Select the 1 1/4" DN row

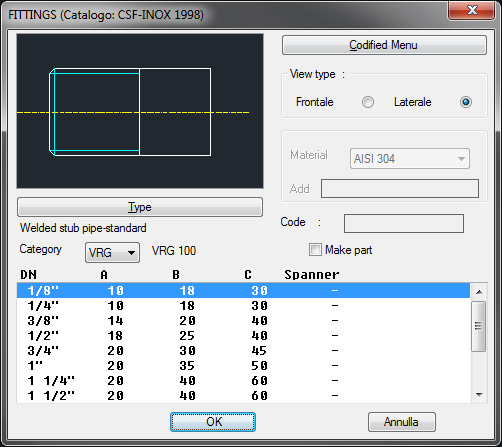(x=243, y=381)
